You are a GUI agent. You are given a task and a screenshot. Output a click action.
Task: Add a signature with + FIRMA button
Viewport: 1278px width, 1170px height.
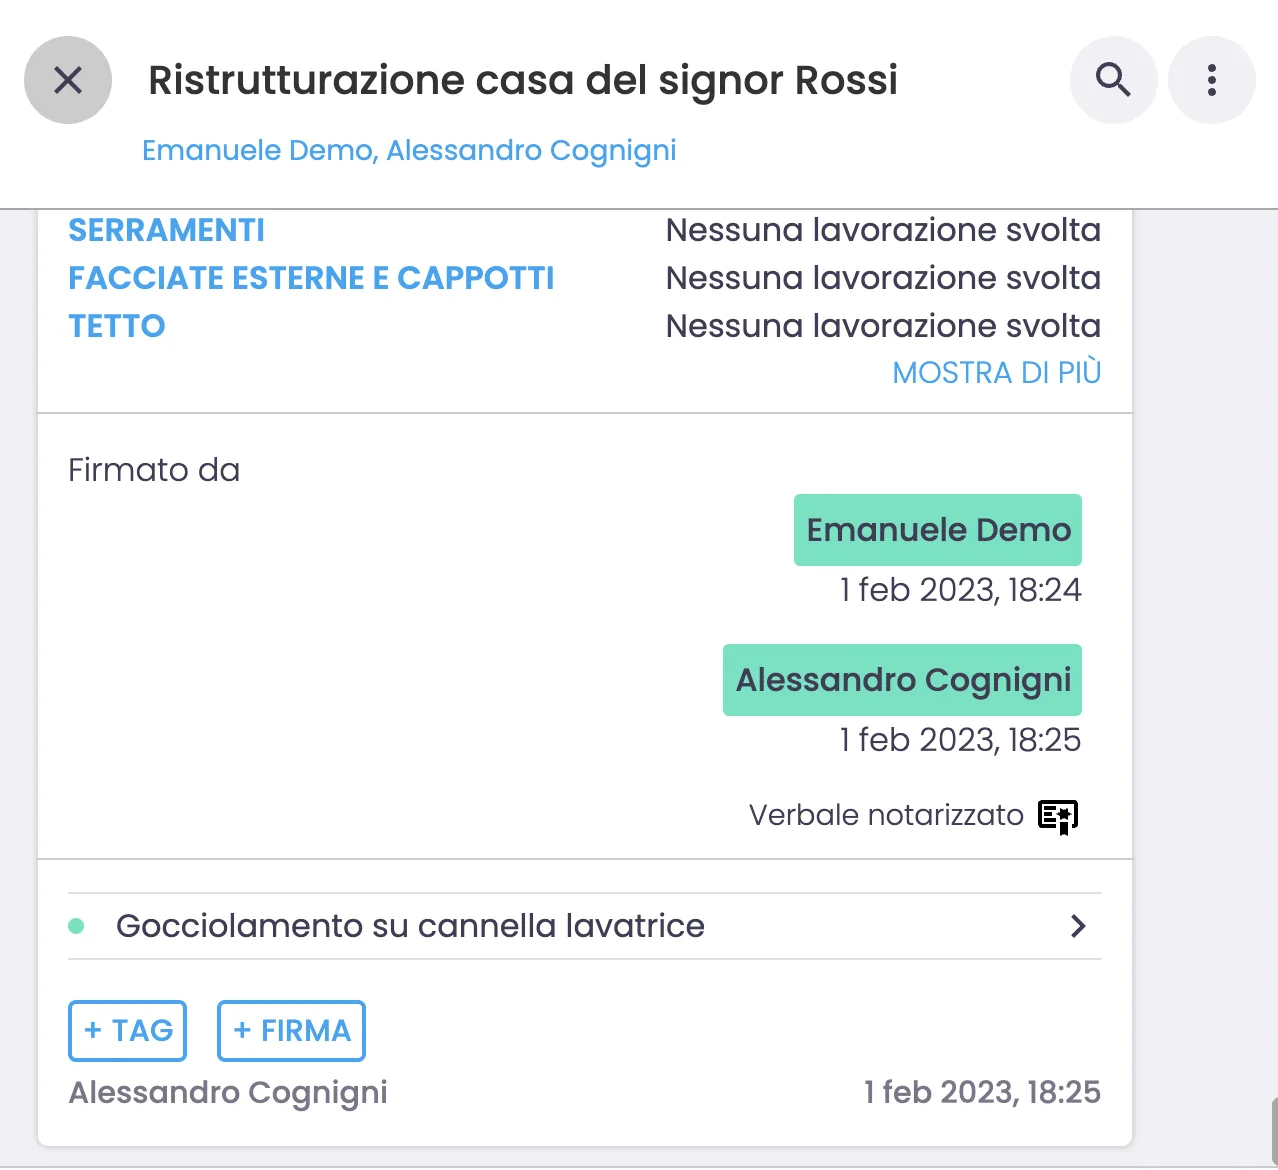[291, 1030]
